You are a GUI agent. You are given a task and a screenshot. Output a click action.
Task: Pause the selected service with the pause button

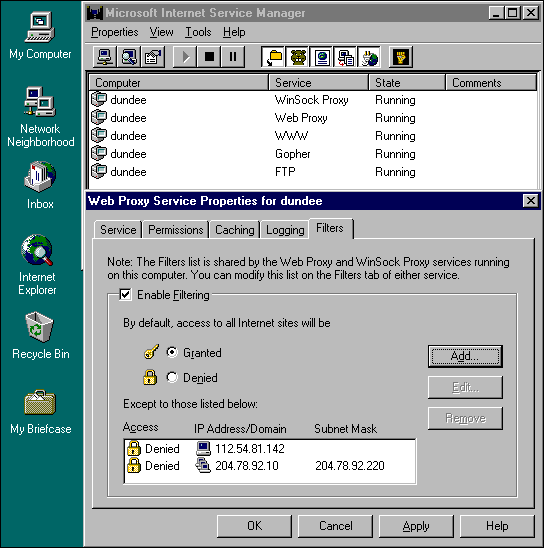pyautogui.click(x=233, y=57)
